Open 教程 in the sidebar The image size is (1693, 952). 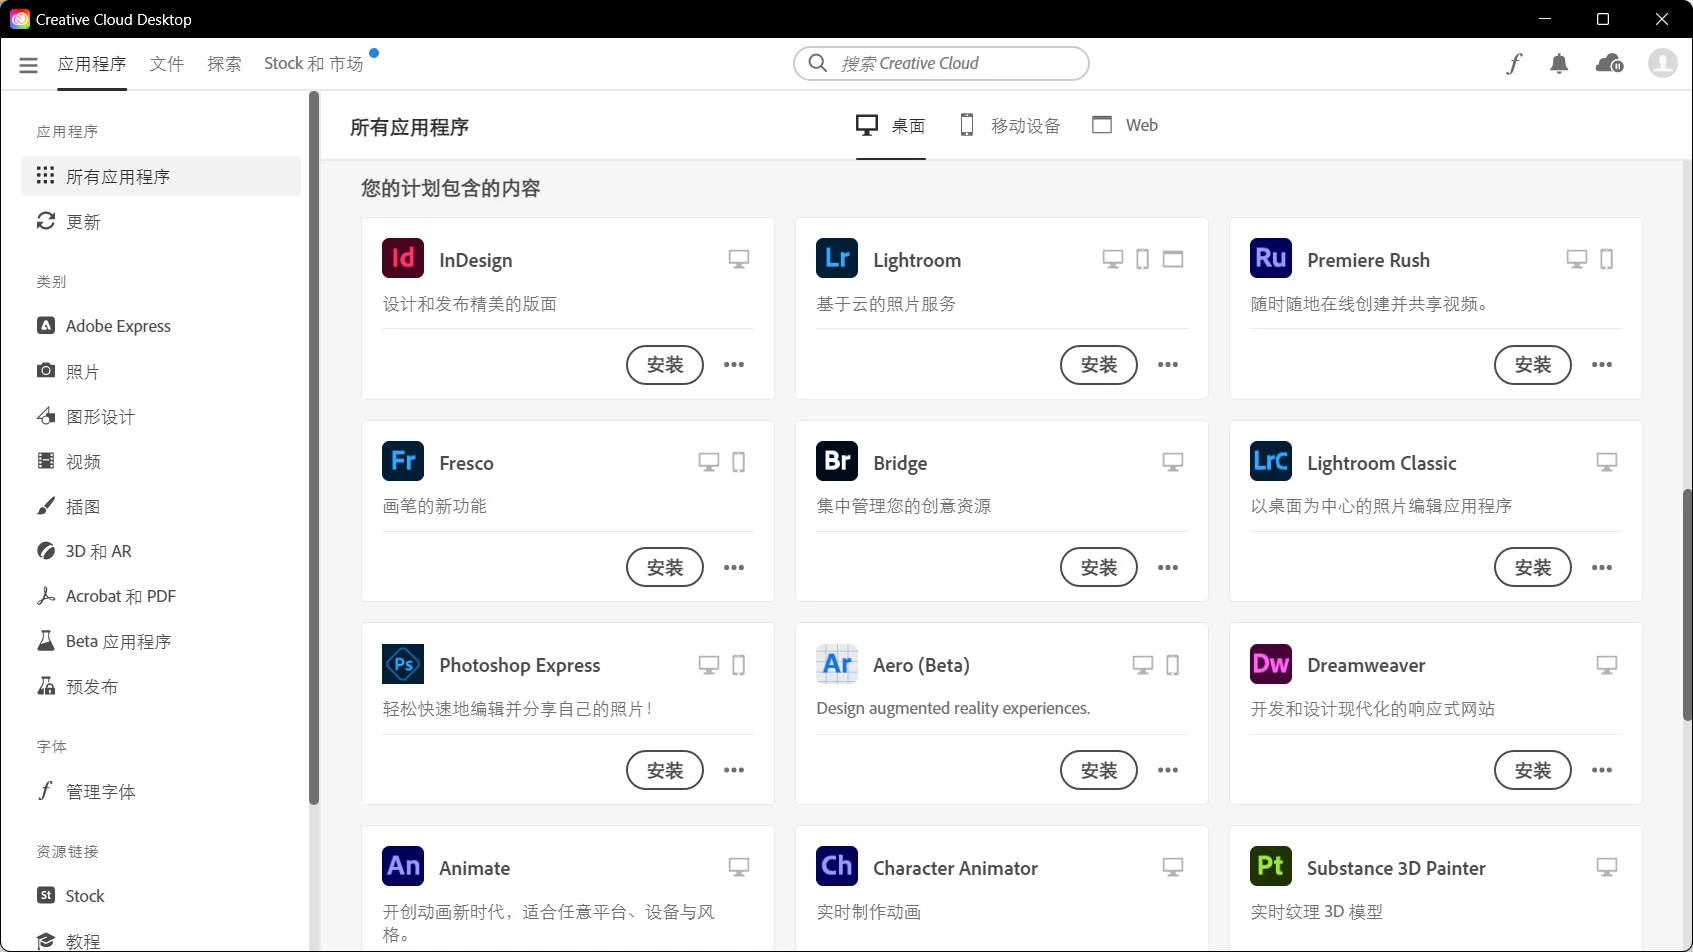pos(160,940)
